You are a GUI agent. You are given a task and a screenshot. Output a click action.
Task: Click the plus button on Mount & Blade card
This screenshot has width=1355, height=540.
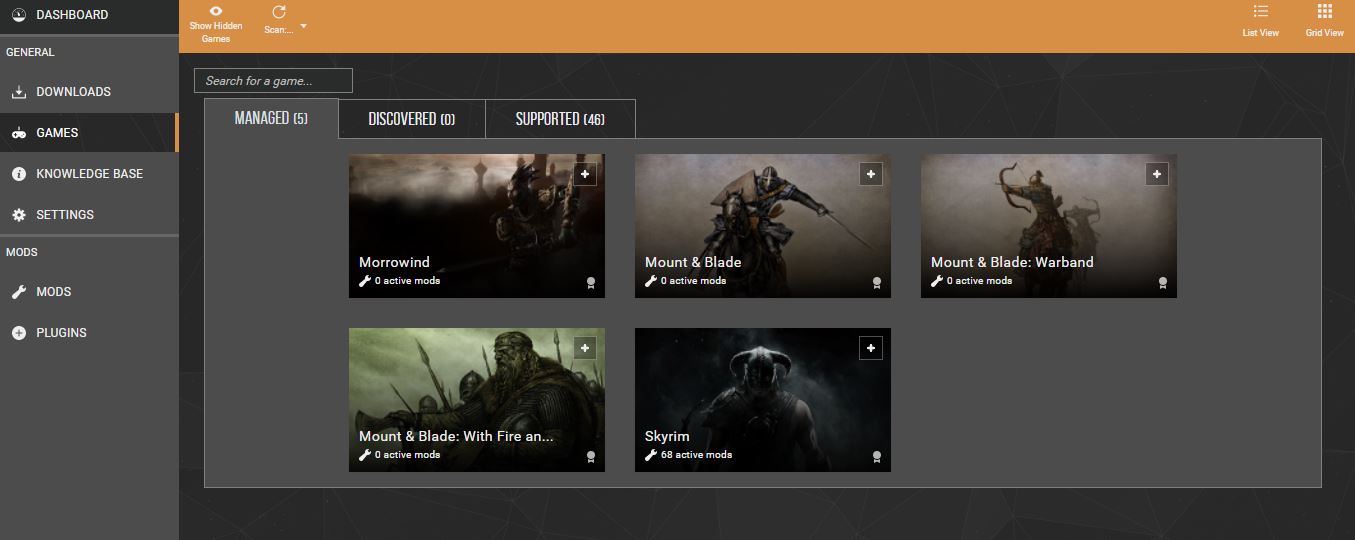point(871,174)
